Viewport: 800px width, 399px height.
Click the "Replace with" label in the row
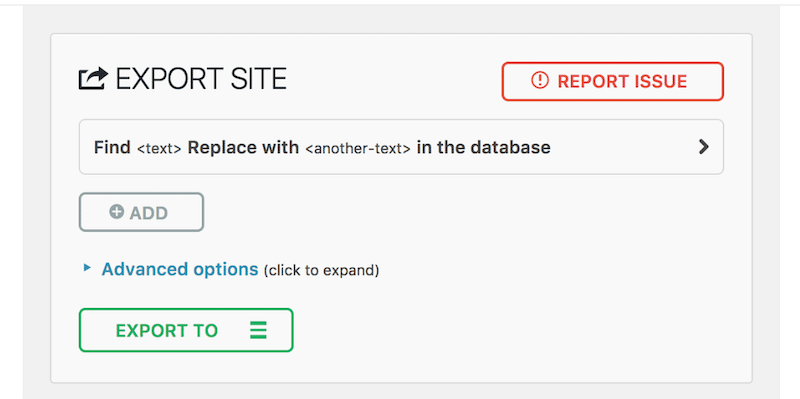243,147
